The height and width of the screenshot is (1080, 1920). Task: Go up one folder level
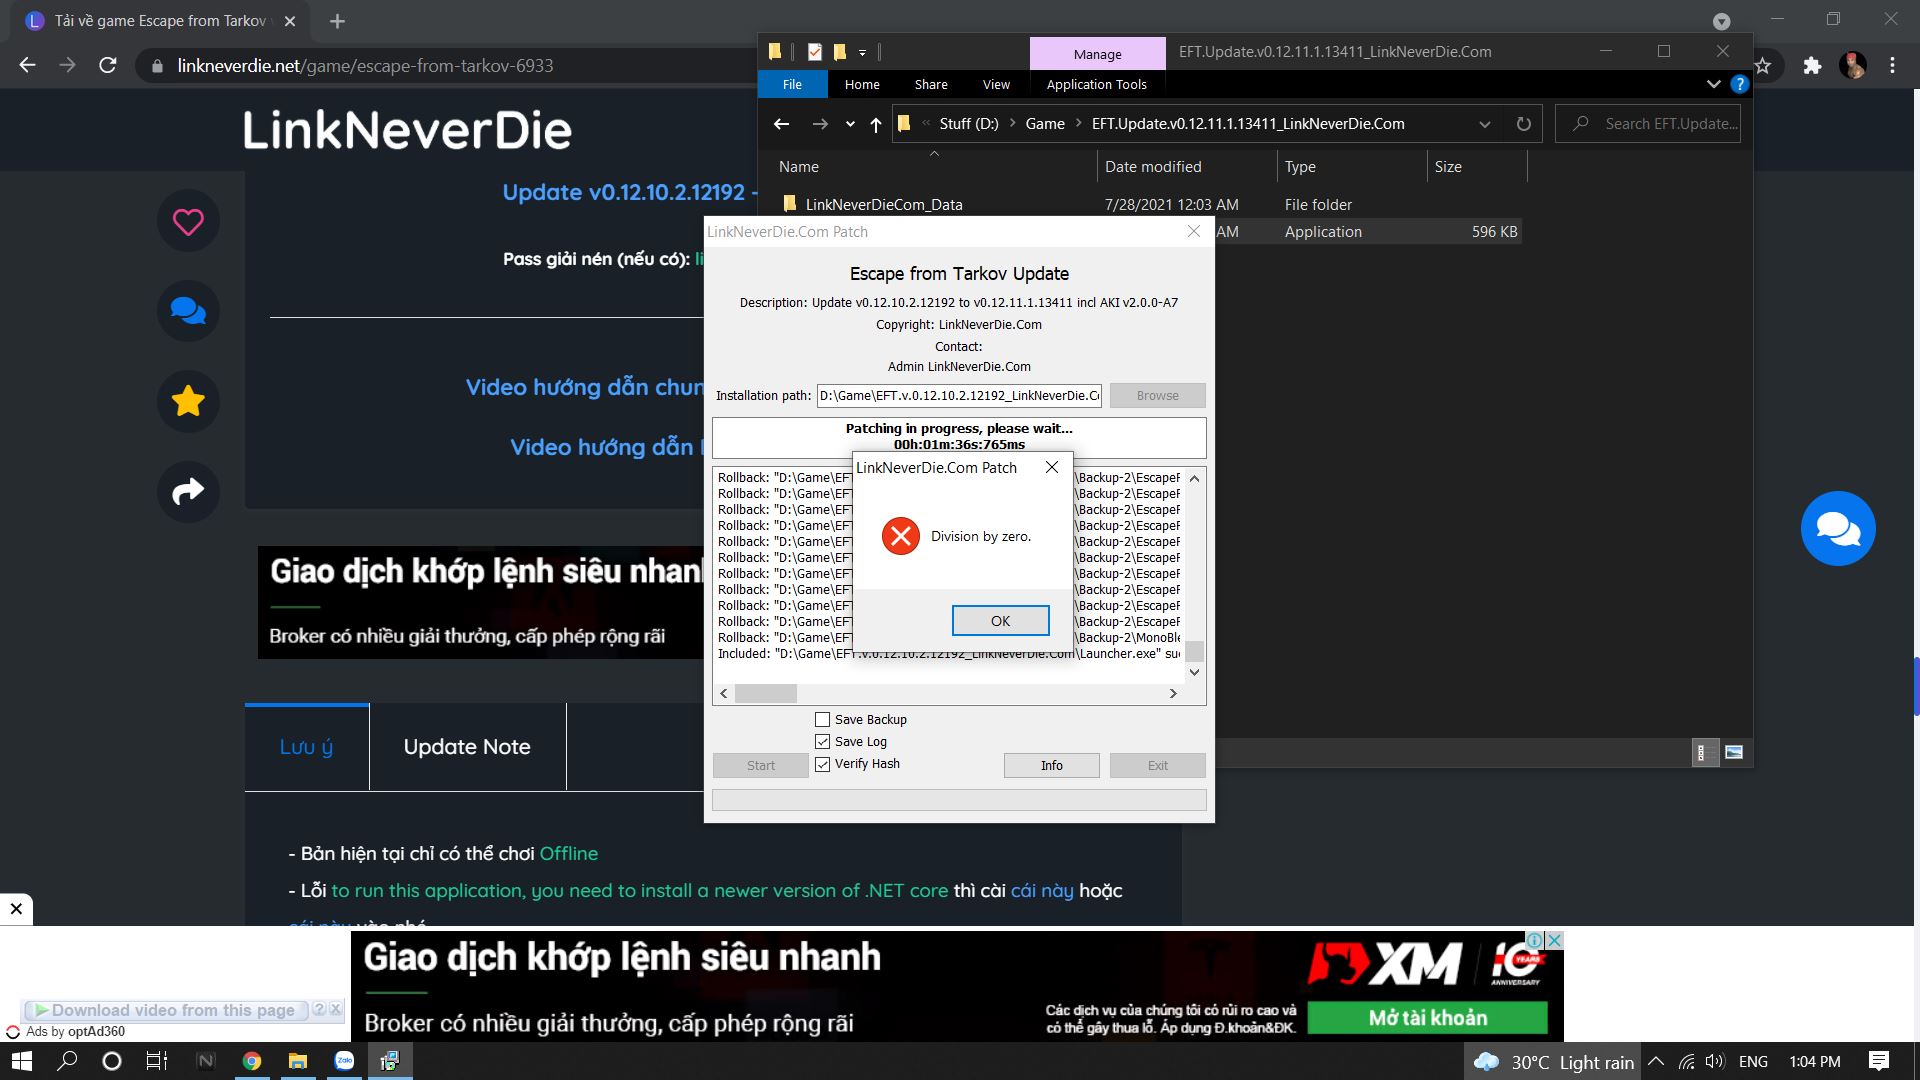876,124
